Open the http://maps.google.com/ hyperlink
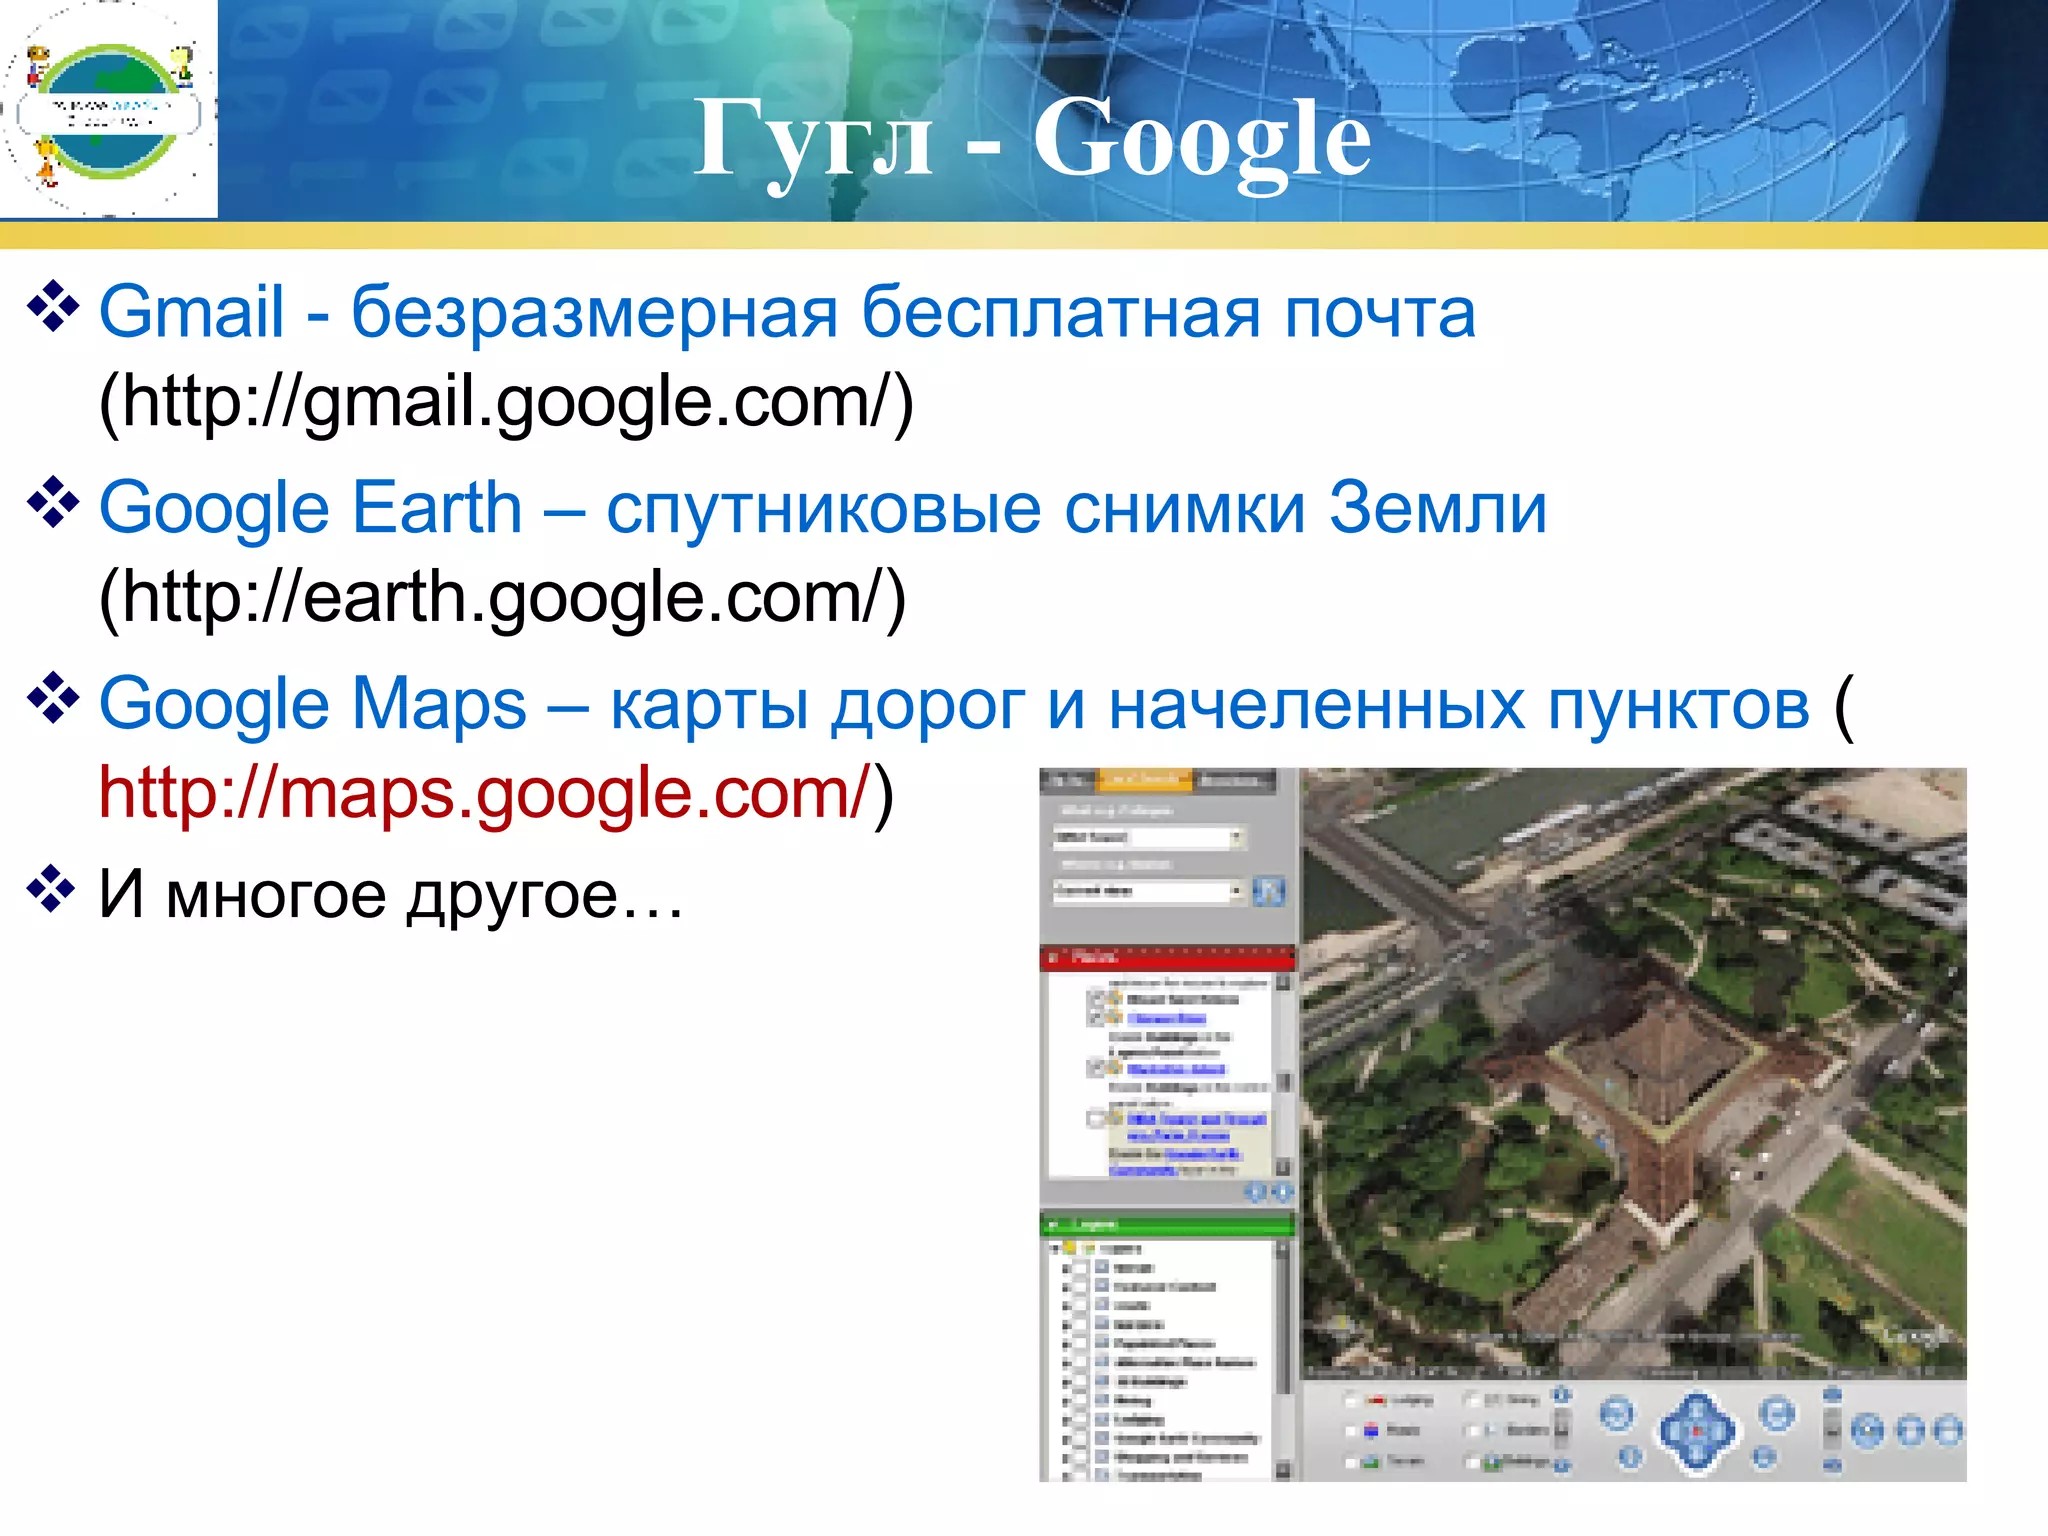 tap(484, 794)
